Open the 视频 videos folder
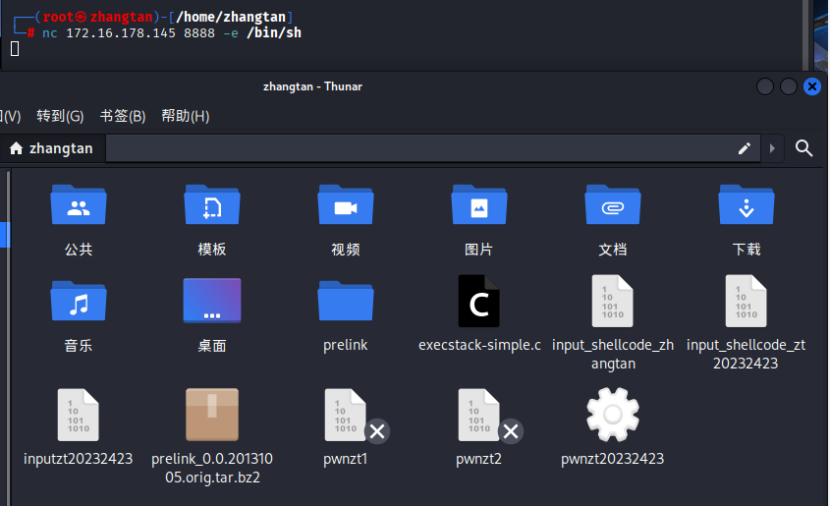The width and height of the screenshot is (831, 506). point(346,205)
